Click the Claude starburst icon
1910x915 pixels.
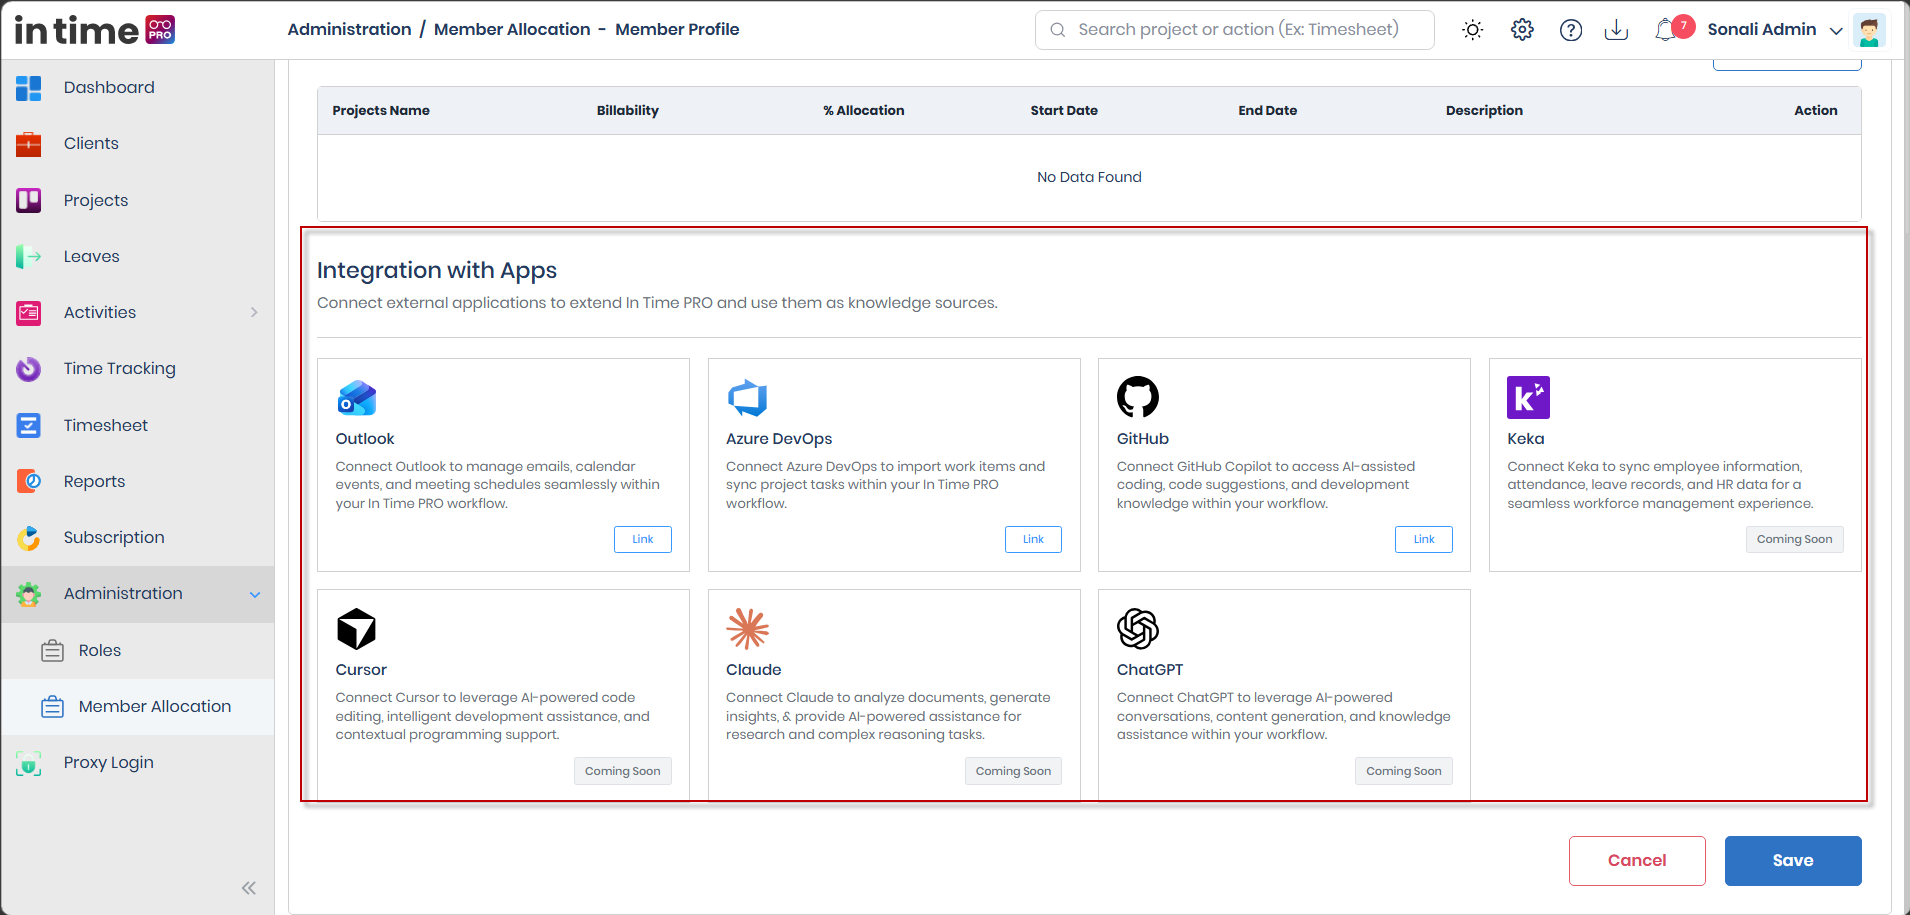coord(748,629)
